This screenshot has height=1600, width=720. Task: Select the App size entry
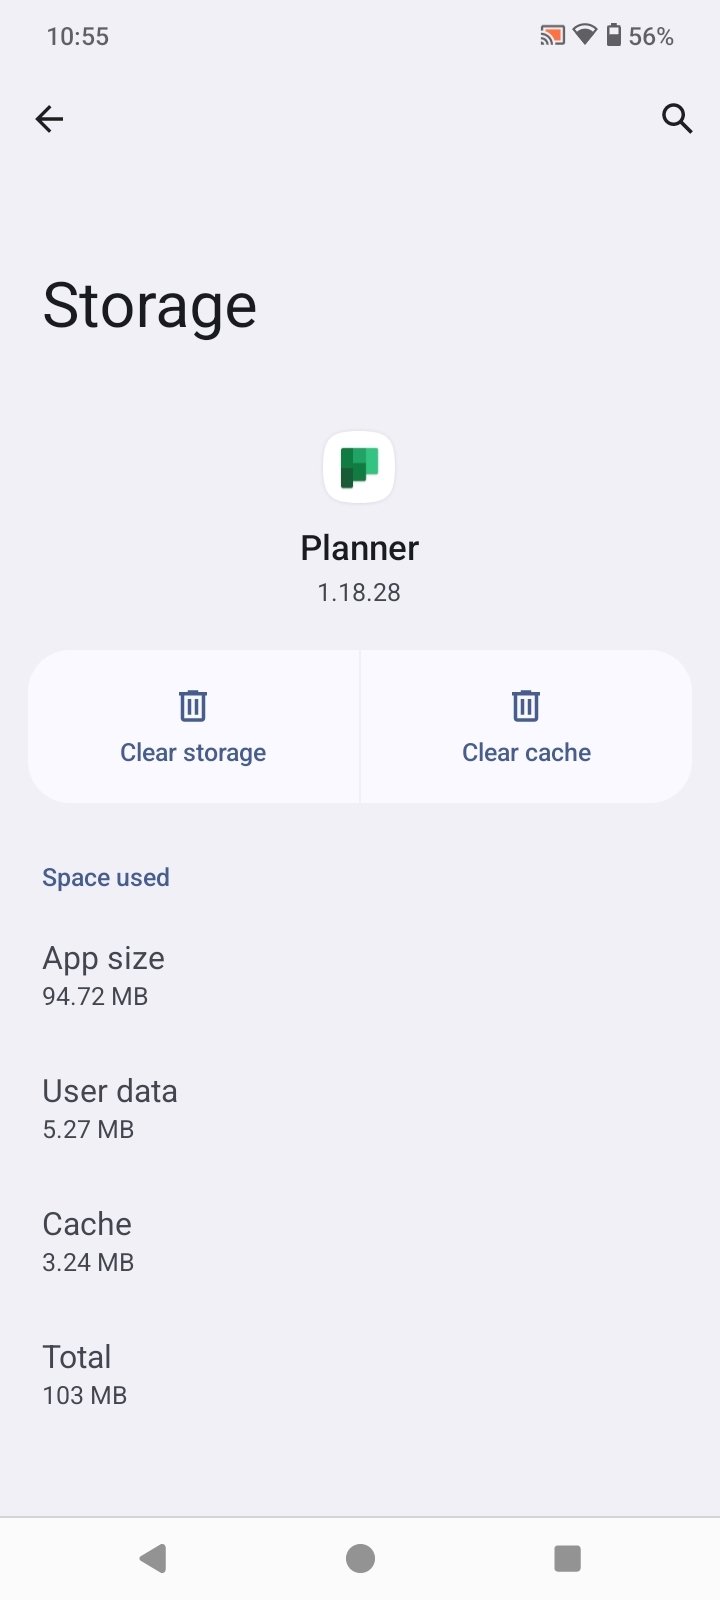[104, 975]
